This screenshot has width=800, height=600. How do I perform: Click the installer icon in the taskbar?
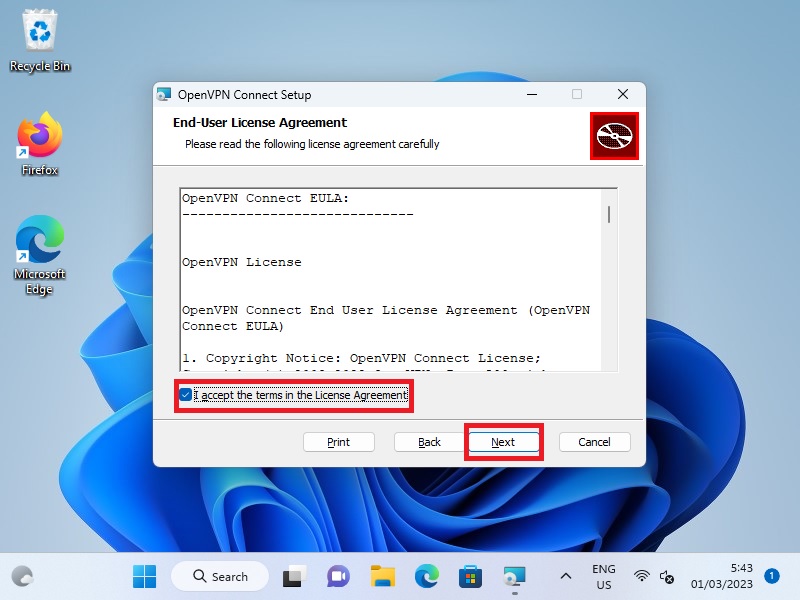click(514, 576)
